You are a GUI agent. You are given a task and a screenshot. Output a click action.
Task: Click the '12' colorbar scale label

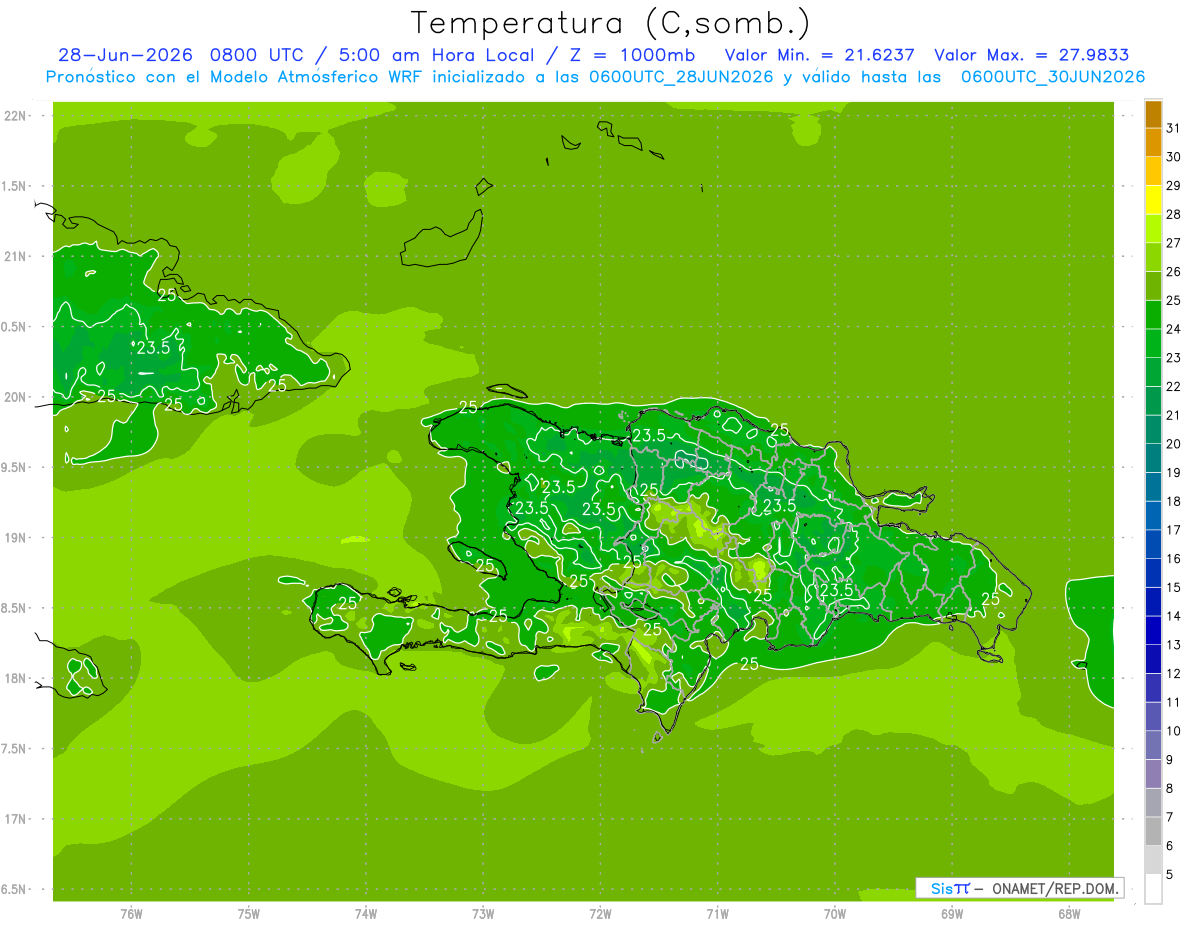(x=1173, y=673)
